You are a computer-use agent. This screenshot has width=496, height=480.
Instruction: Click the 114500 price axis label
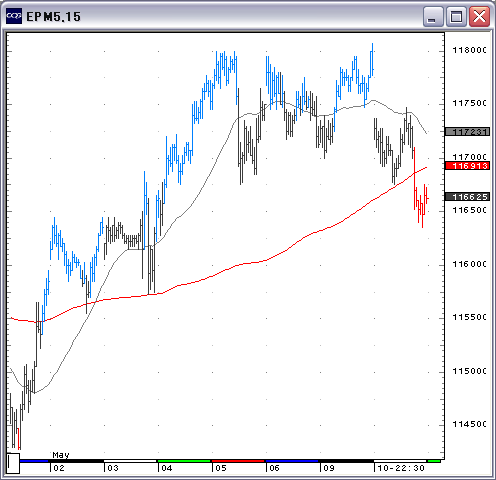coord(469,424)
